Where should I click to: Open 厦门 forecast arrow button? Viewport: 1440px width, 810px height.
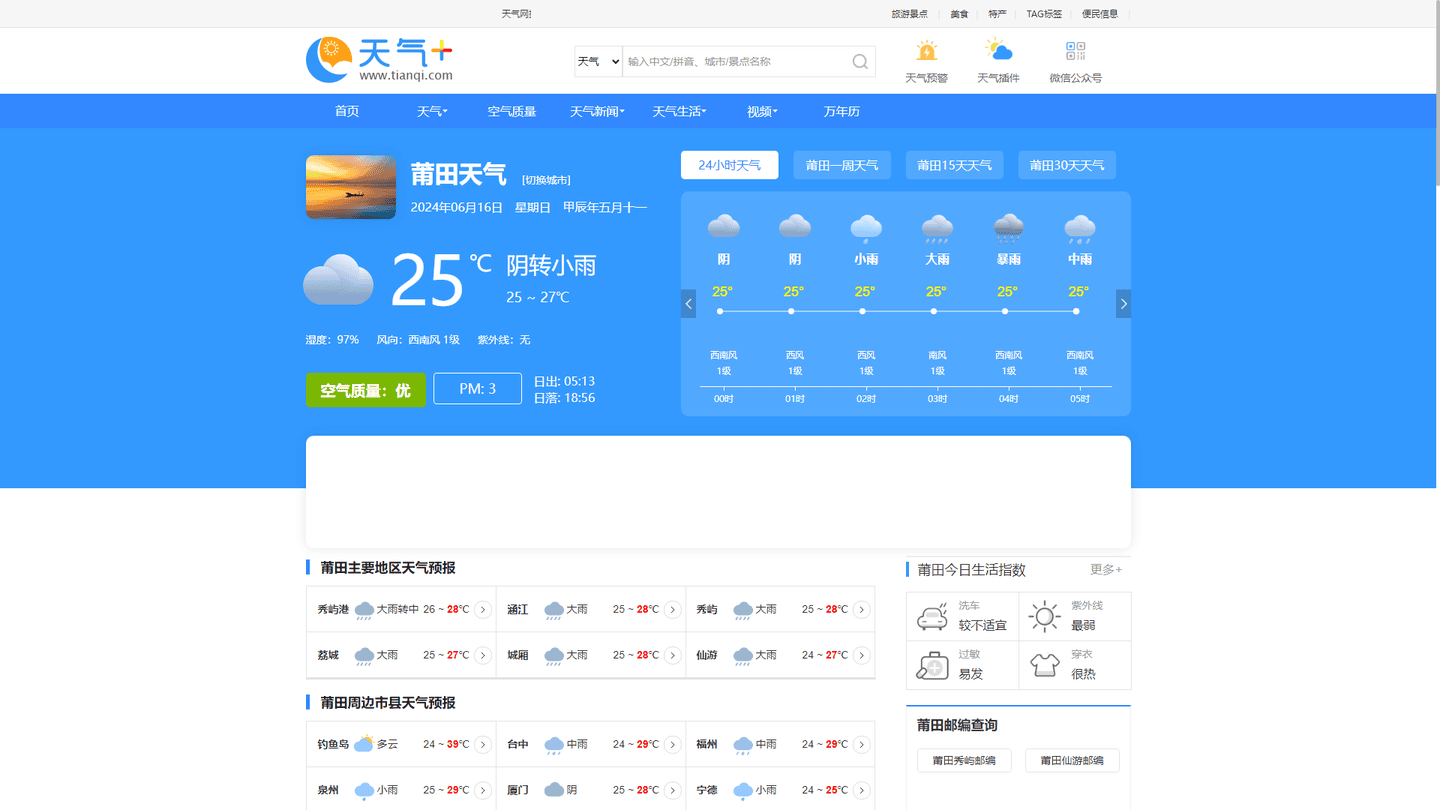673,790
